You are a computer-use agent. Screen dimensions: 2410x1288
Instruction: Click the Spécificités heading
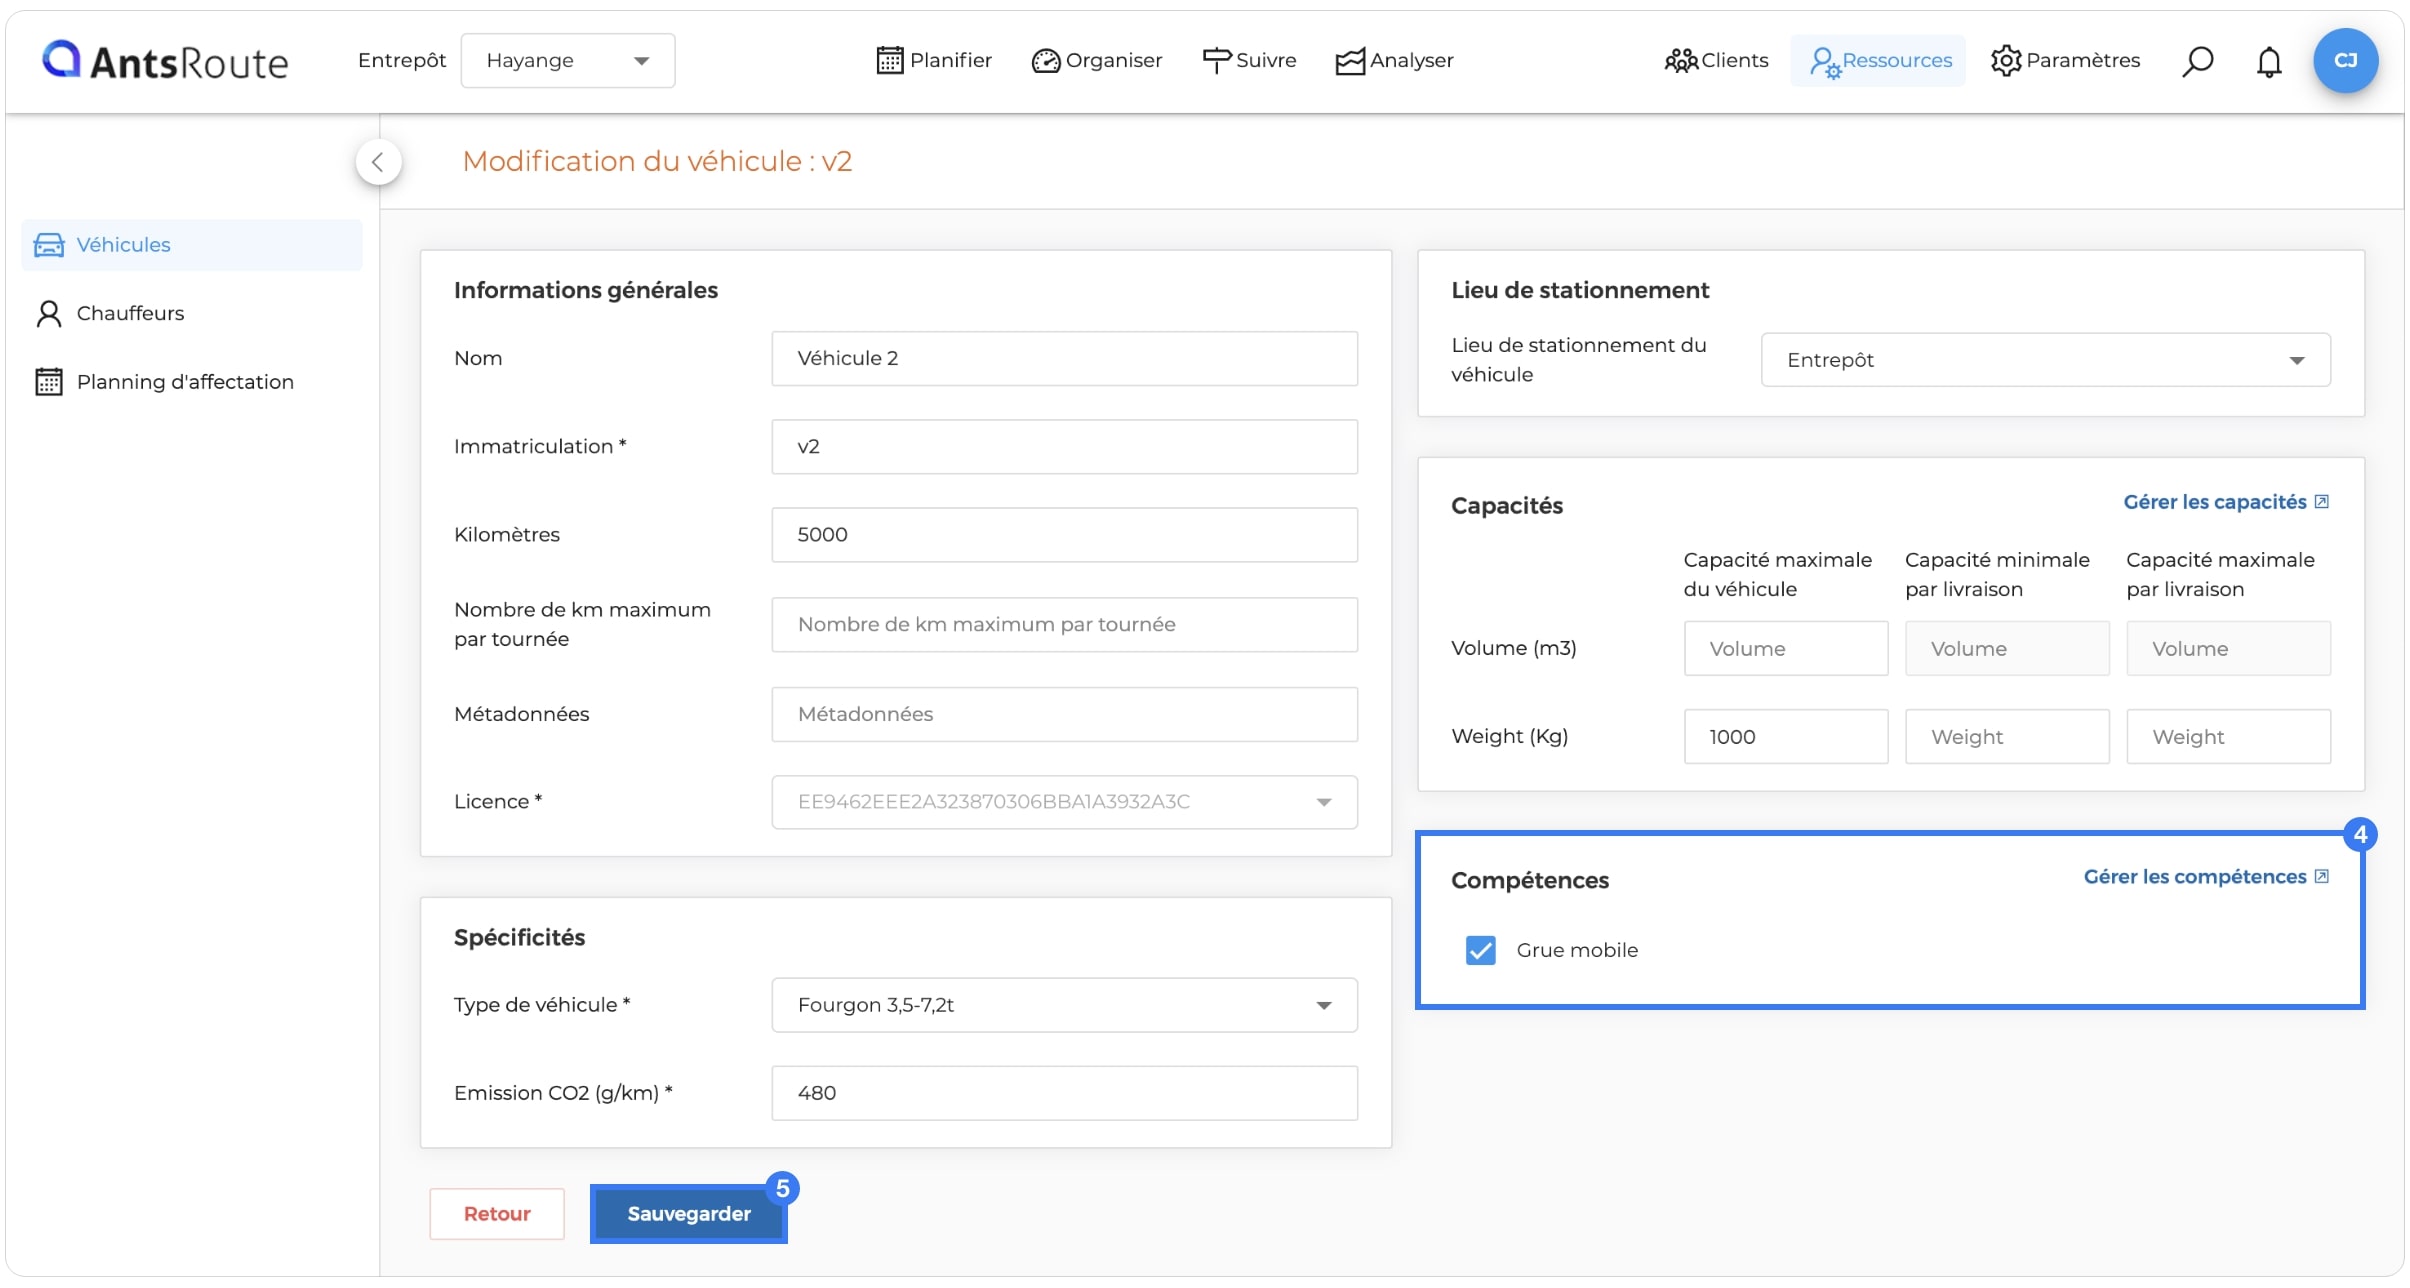pyautogui.click(x=519, y=938)
